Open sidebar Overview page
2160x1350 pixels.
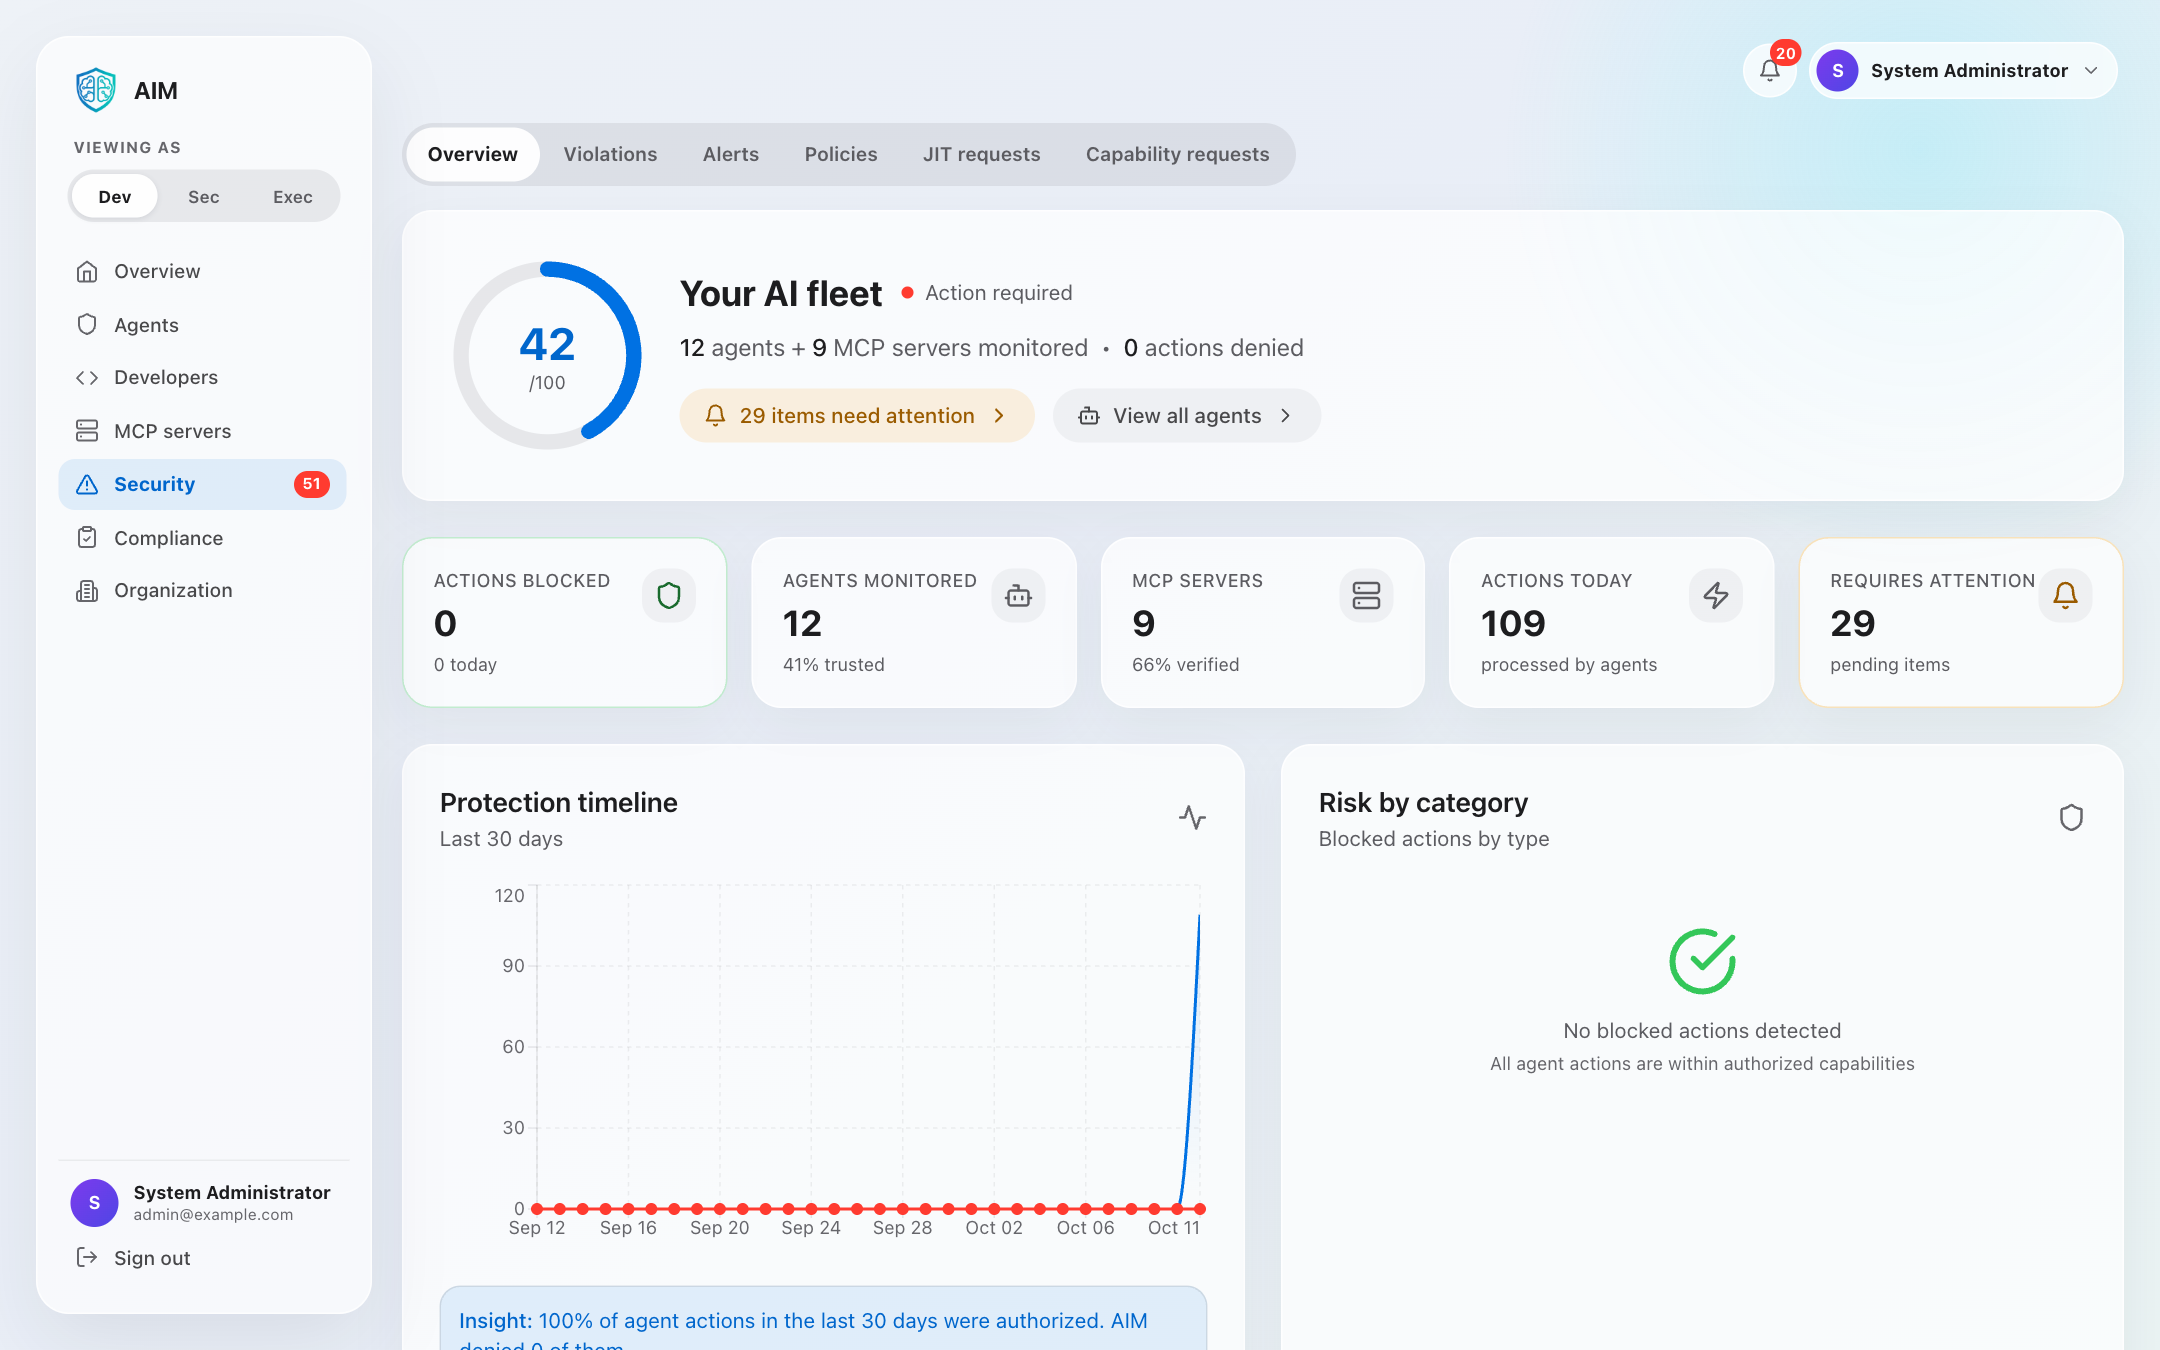tap(203, 271)
